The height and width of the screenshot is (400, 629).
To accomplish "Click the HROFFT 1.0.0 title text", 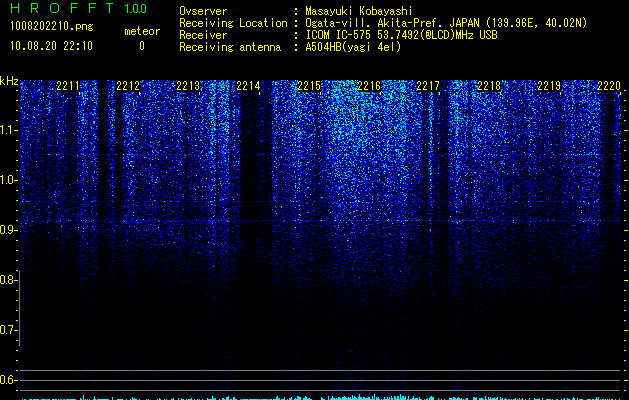I will [79, 8].
